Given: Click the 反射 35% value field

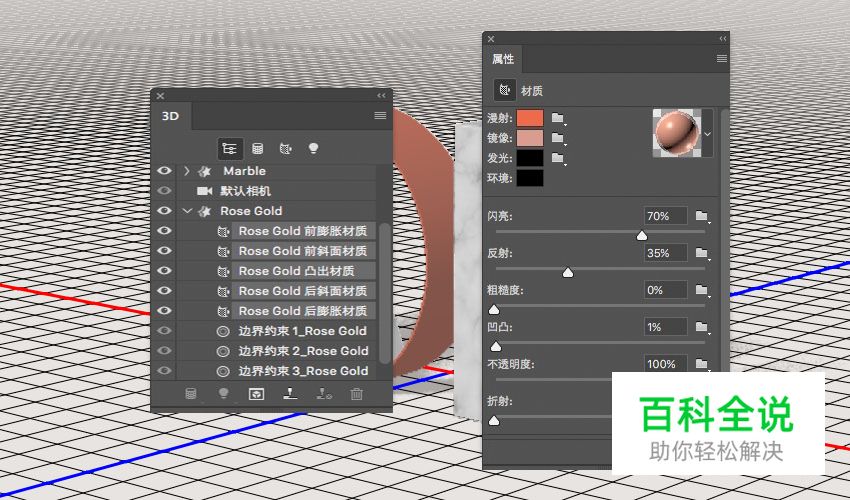Looking at the screenshot, I should pyautogui.click(x=666, y=253).
